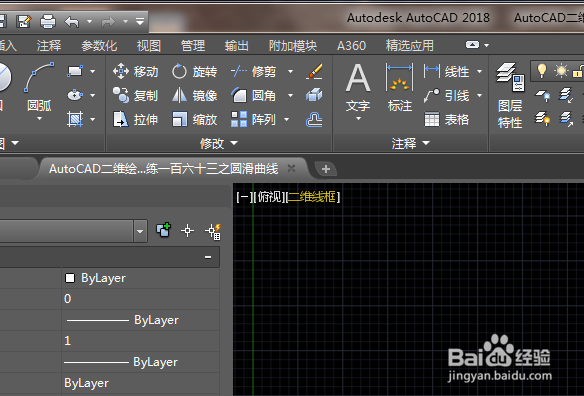The image size is (584, 396).
Task: Open the 阵列 array dropdown arrow
Action: [x=286, y=120]
